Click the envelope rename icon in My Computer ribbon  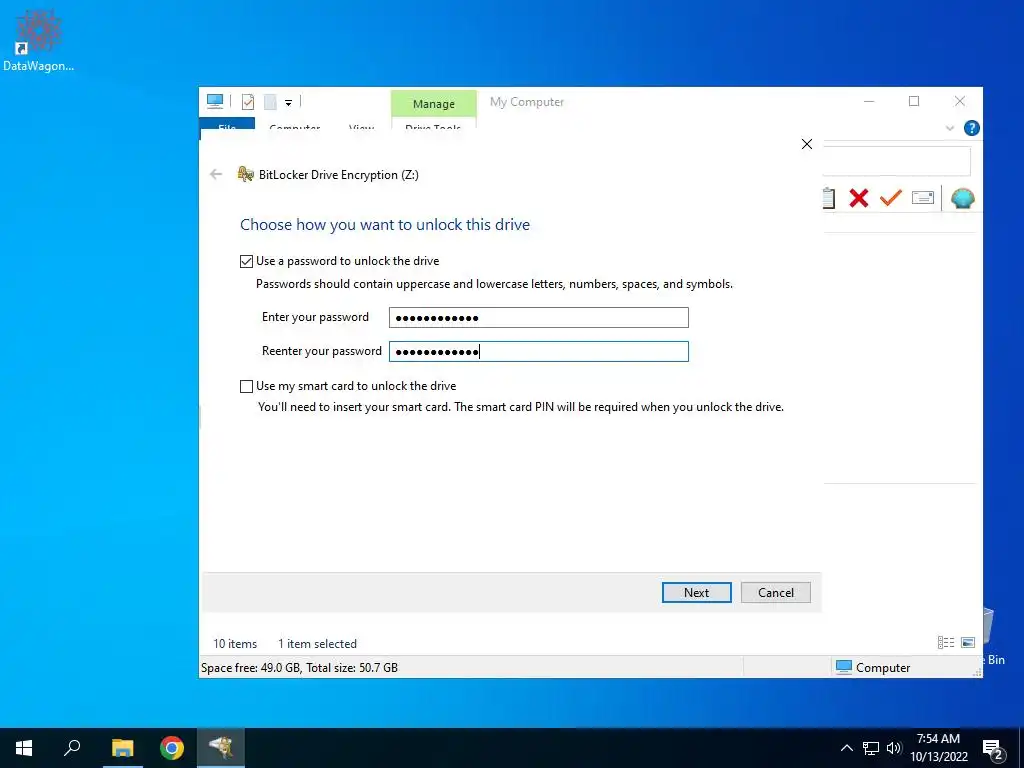coord(922,197)
